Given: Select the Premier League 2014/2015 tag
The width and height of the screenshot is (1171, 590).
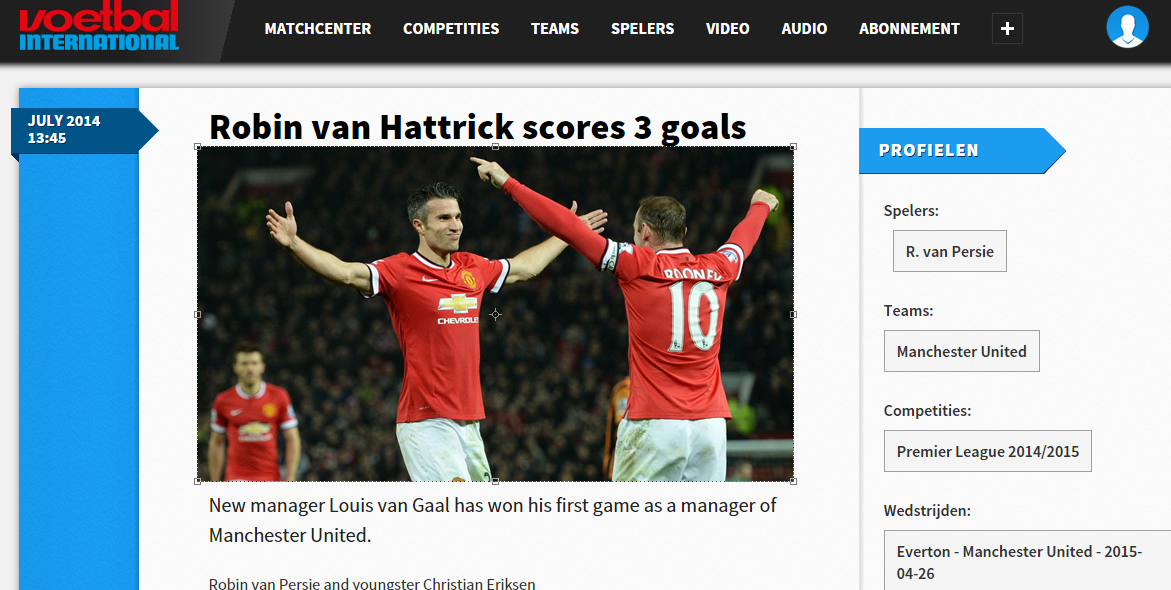Looking at the screenshot, I should (x=988, y=451).
